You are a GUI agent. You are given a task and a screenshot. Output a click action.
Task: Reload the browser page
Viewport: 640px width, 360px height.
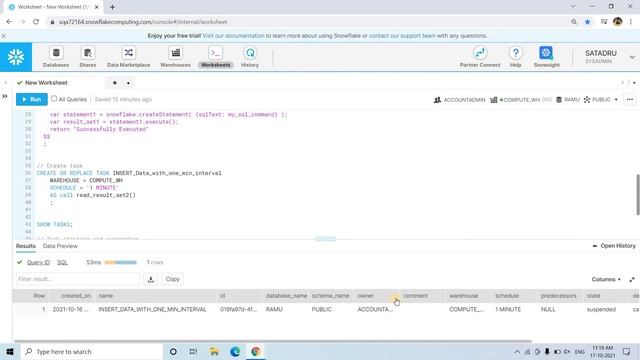pos(36,22)
